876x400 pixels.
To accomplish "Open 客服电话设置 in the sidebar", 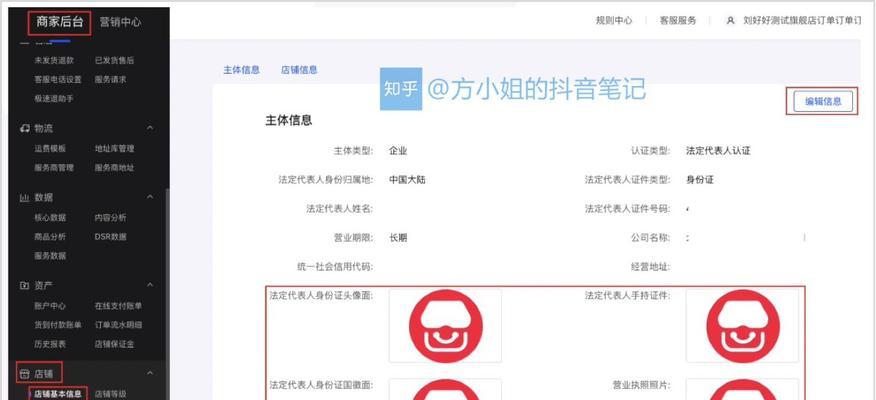I will pos(58,79).
